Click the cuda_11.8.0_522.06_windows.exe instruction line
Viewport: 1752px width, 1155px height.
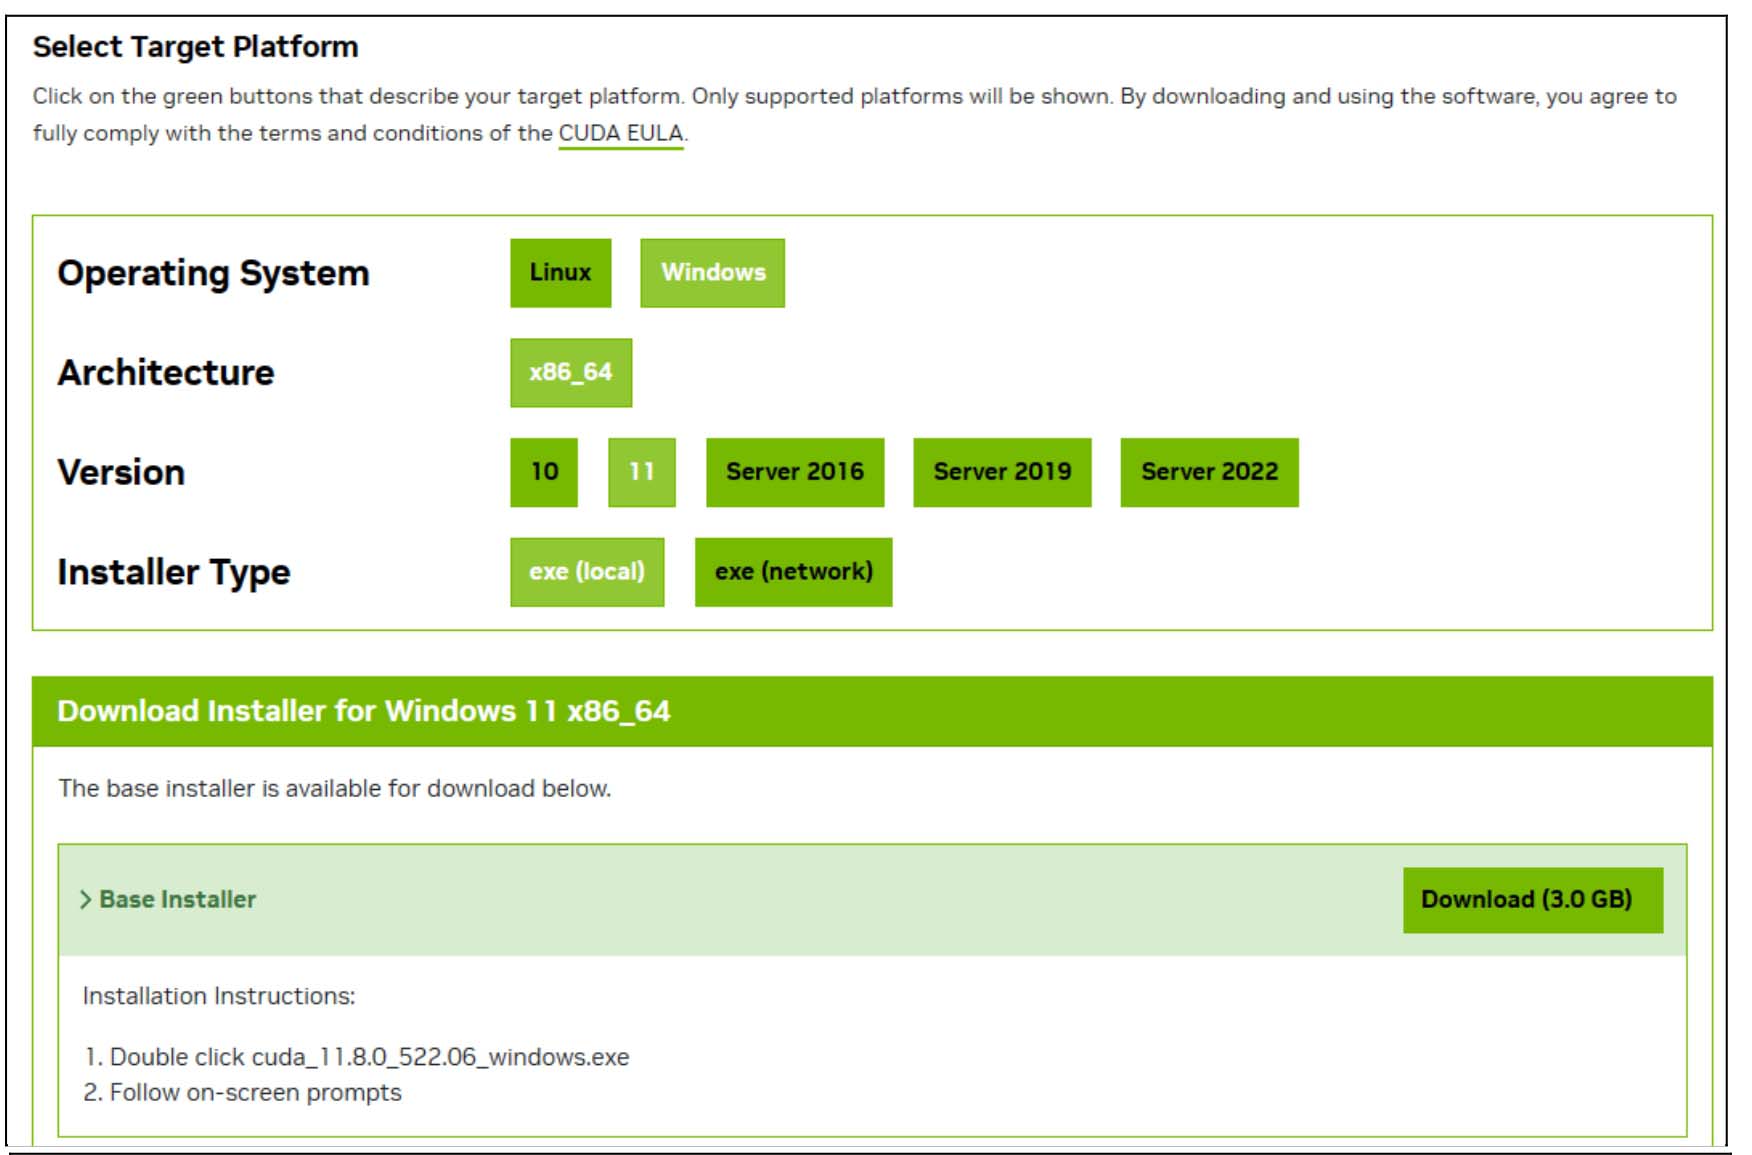point(357,1057)
